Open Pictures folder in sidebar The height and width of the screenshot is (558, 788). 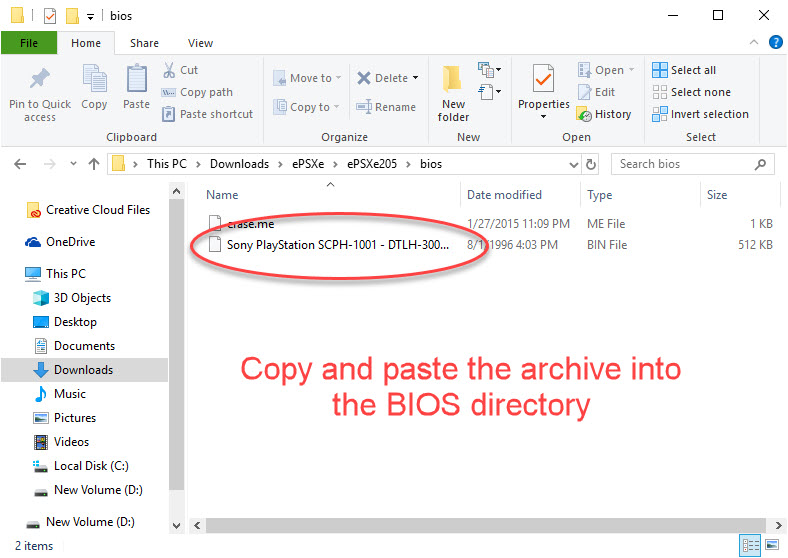[x=64, y=418]
